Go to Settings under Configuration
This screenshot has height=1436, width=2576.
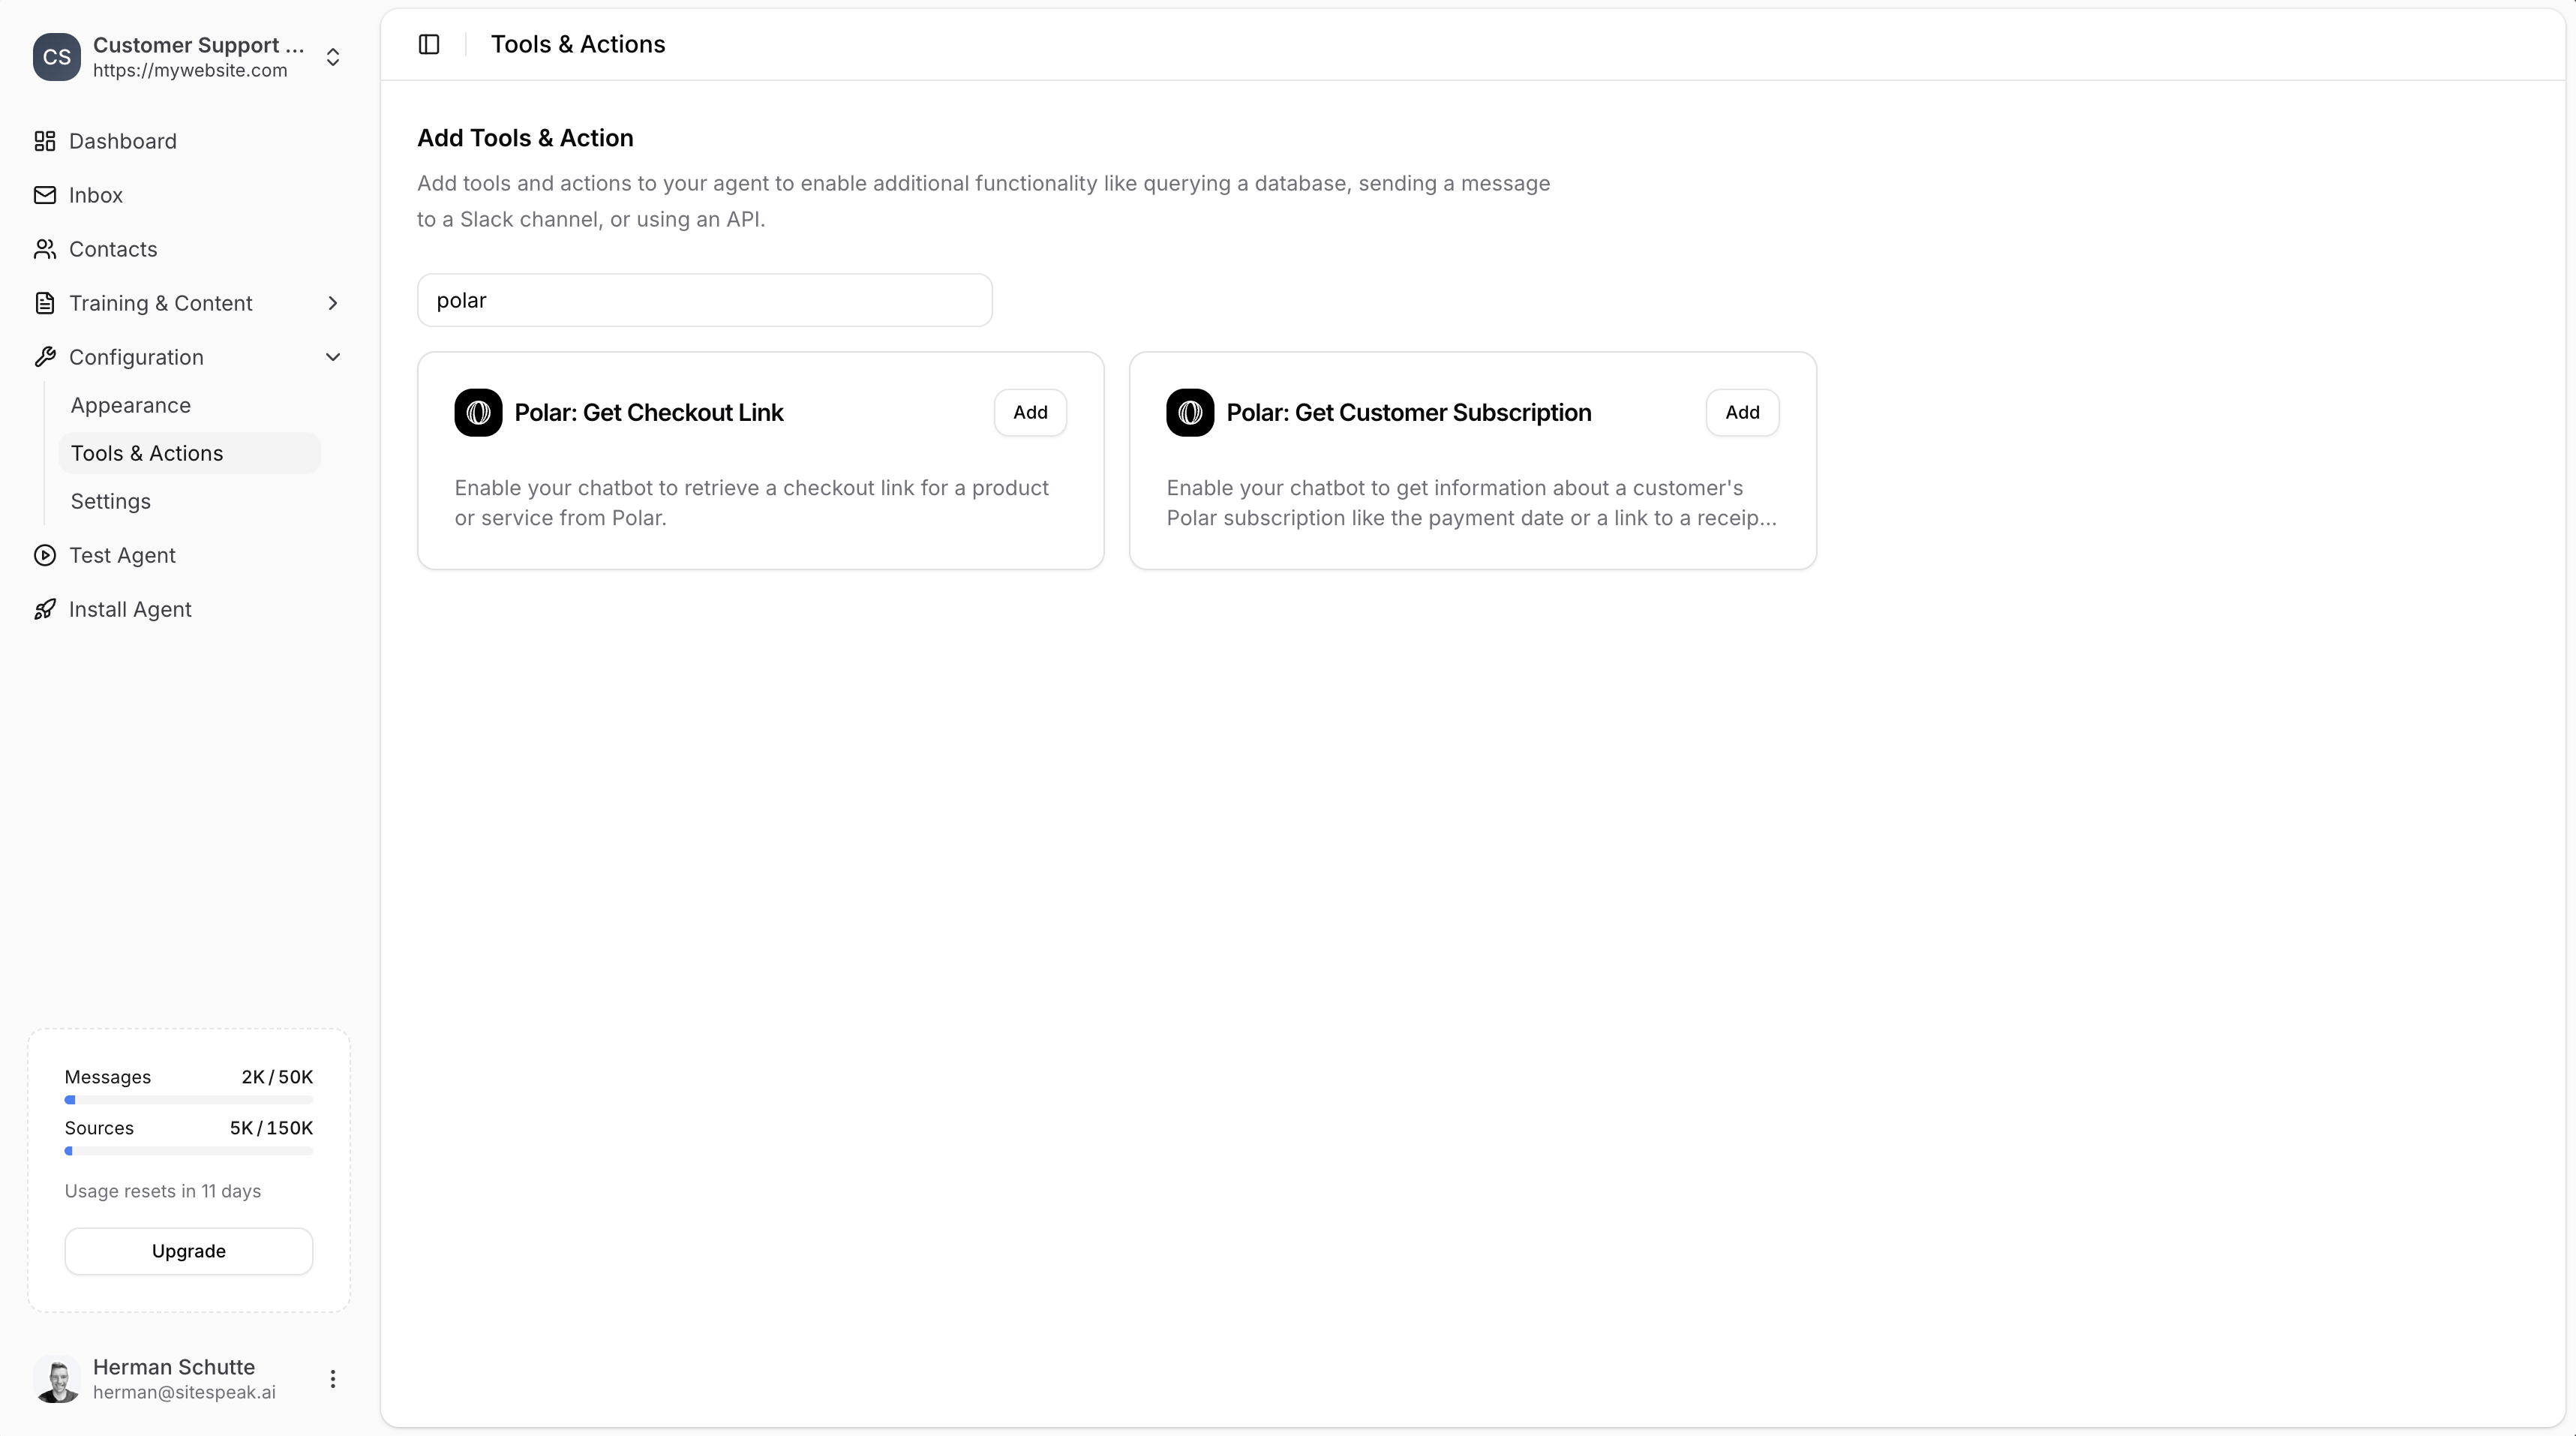pyautogui.click(x=111, y=501)
